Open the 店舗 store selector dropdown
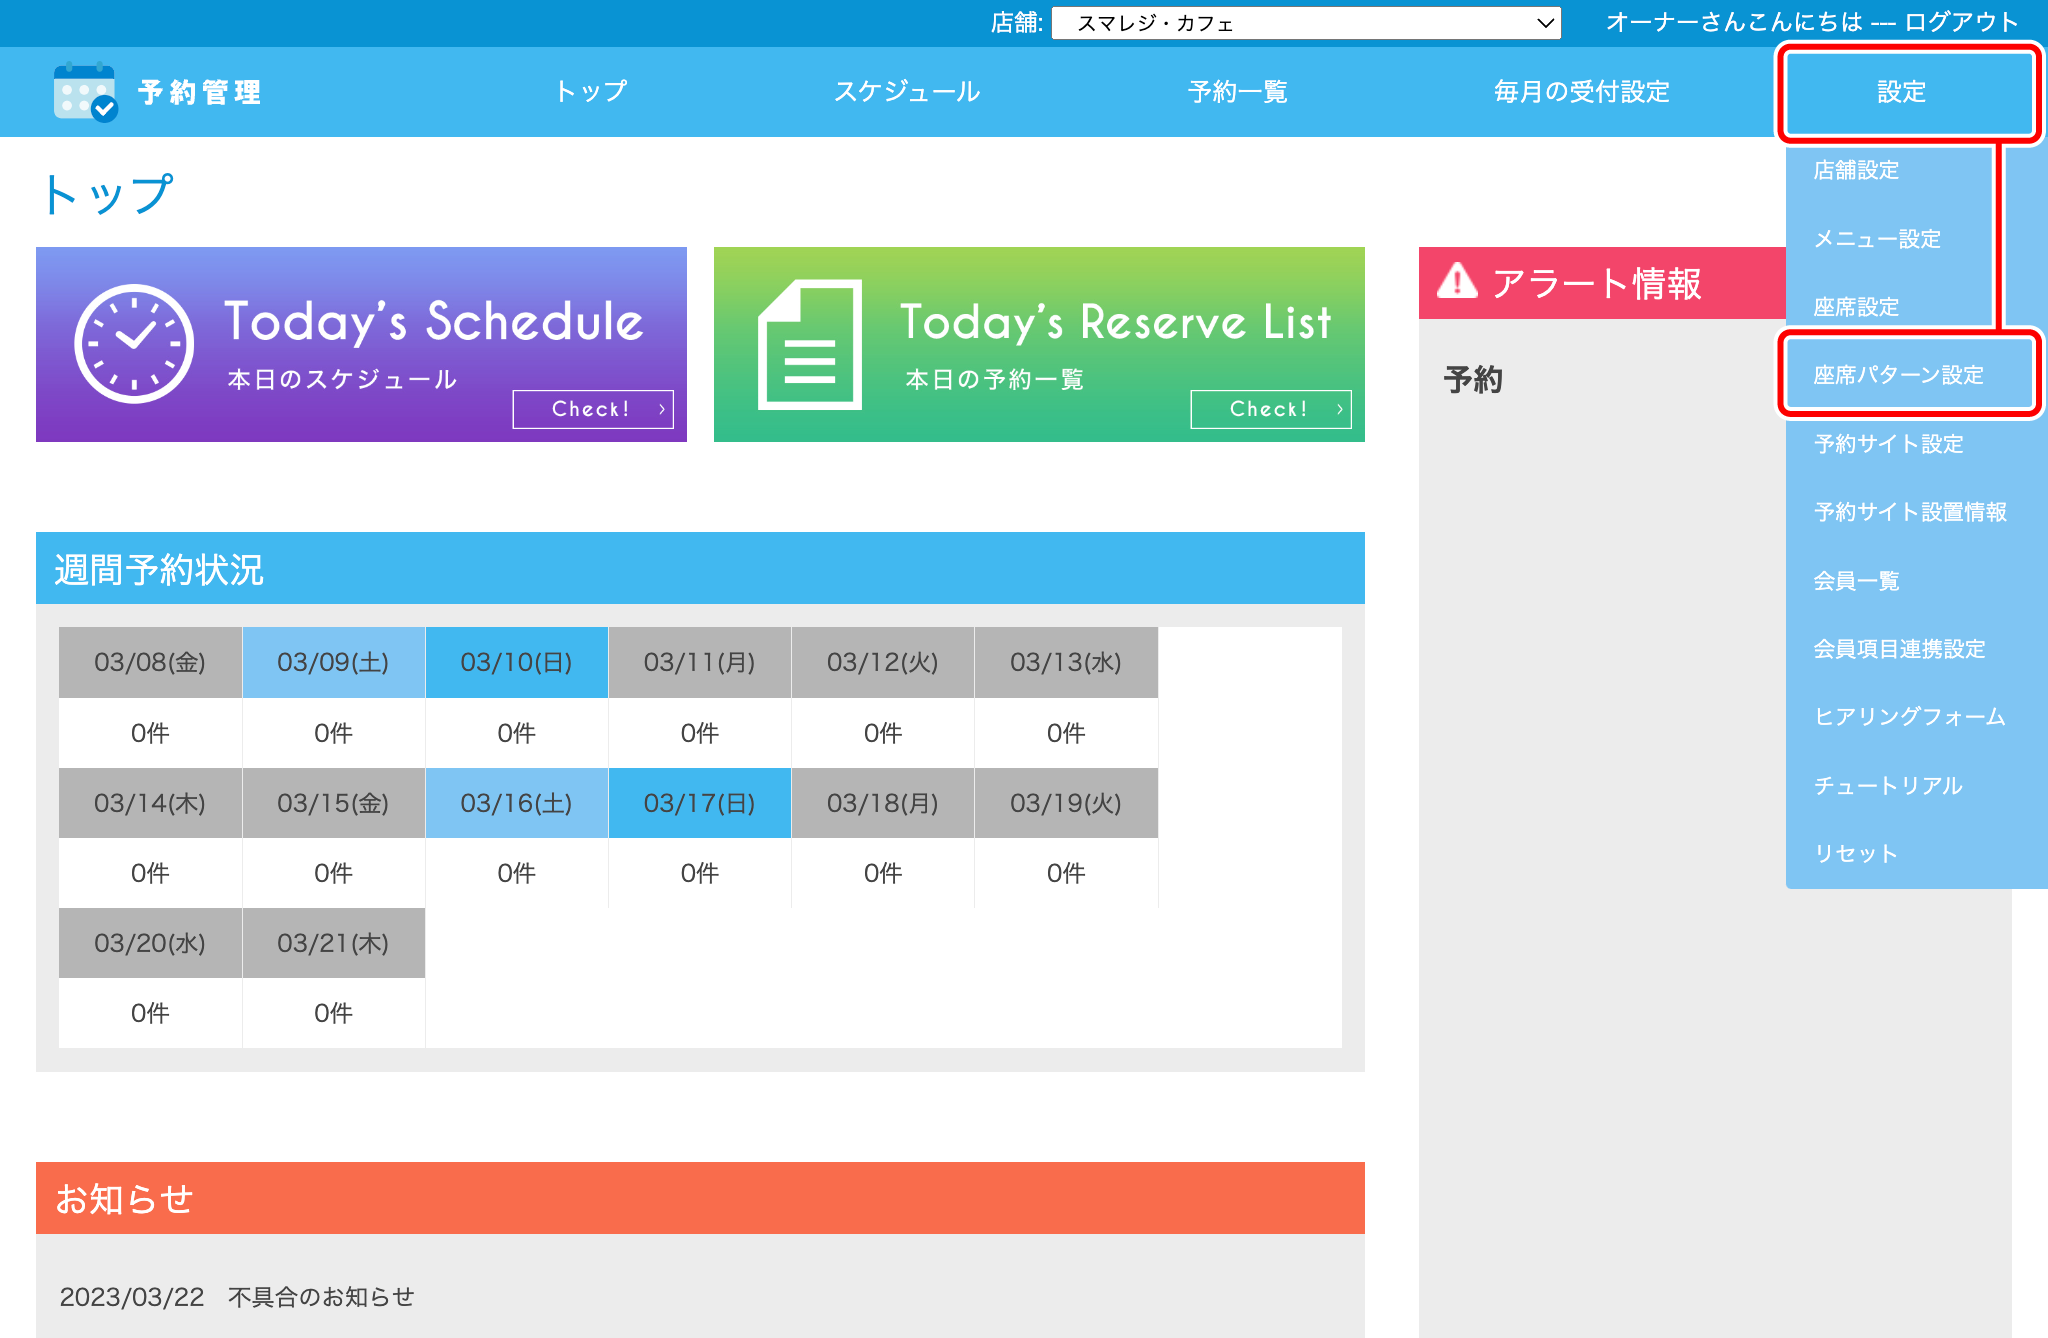This screenshot has height=1338, width=2048. click(x=1306, y=22)
